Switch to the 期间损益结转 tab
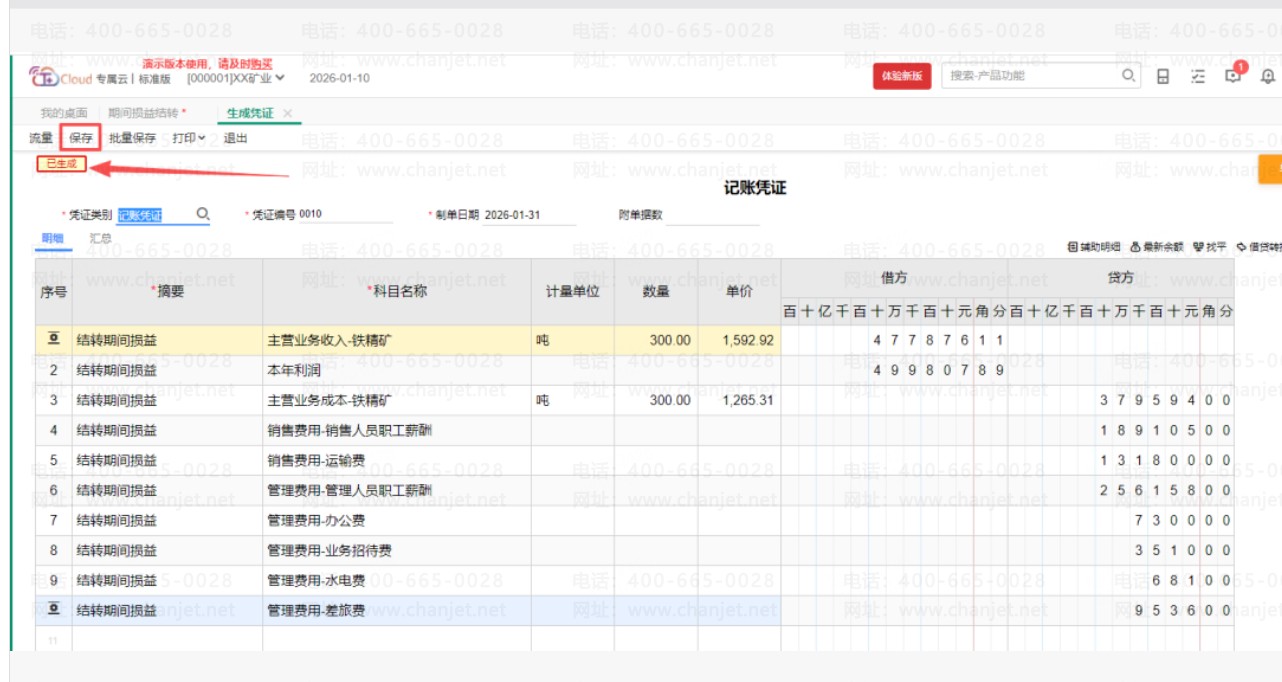The image size is (1282, 682). 147,113
